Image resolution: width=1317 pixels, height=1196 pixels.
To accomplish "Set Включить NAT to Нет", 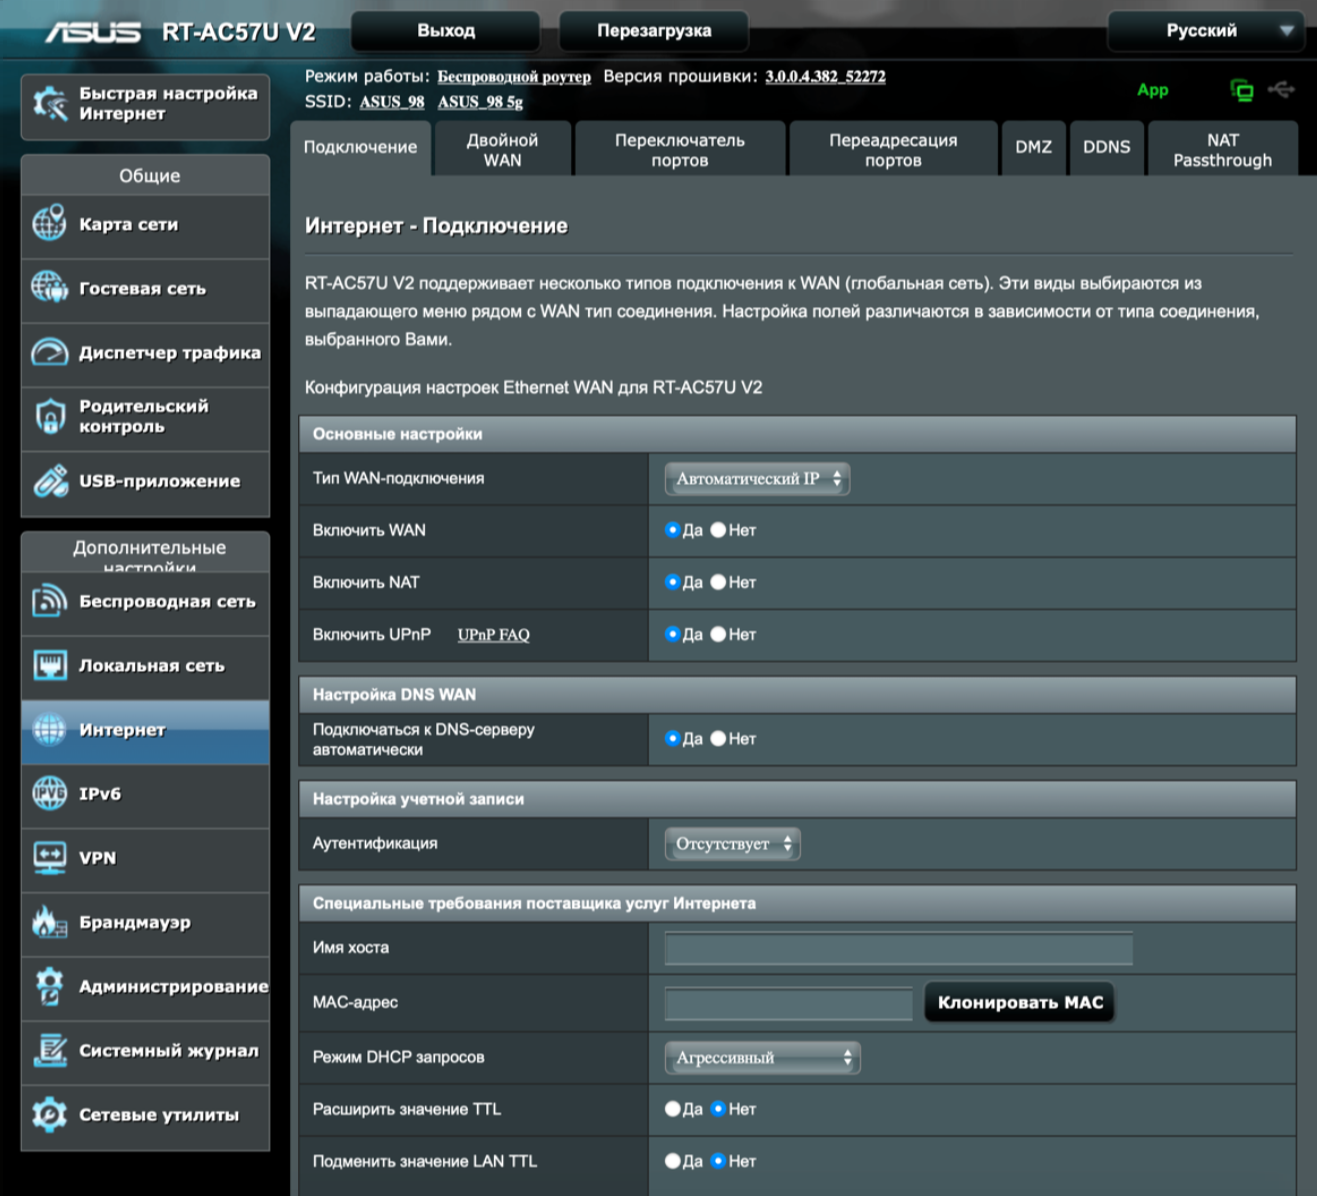I will click(718, 582).
